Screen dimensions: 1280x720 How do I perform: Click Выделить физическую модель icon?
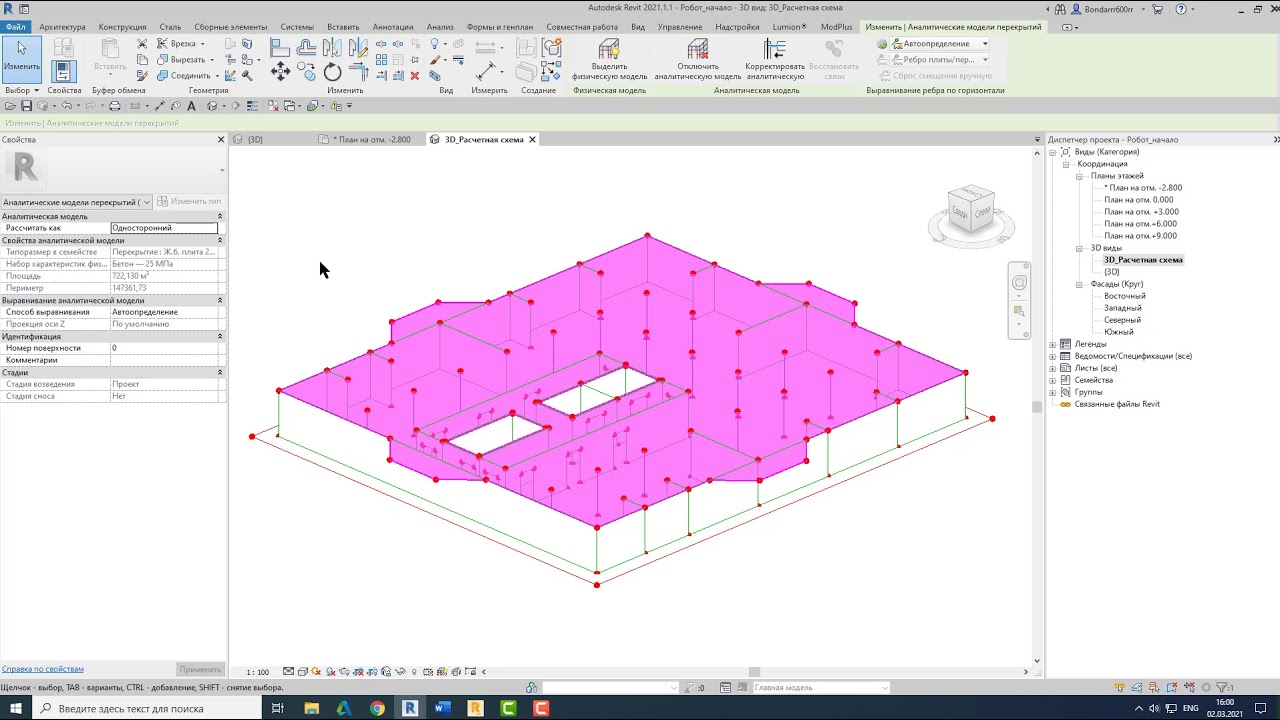pos(609,50)
